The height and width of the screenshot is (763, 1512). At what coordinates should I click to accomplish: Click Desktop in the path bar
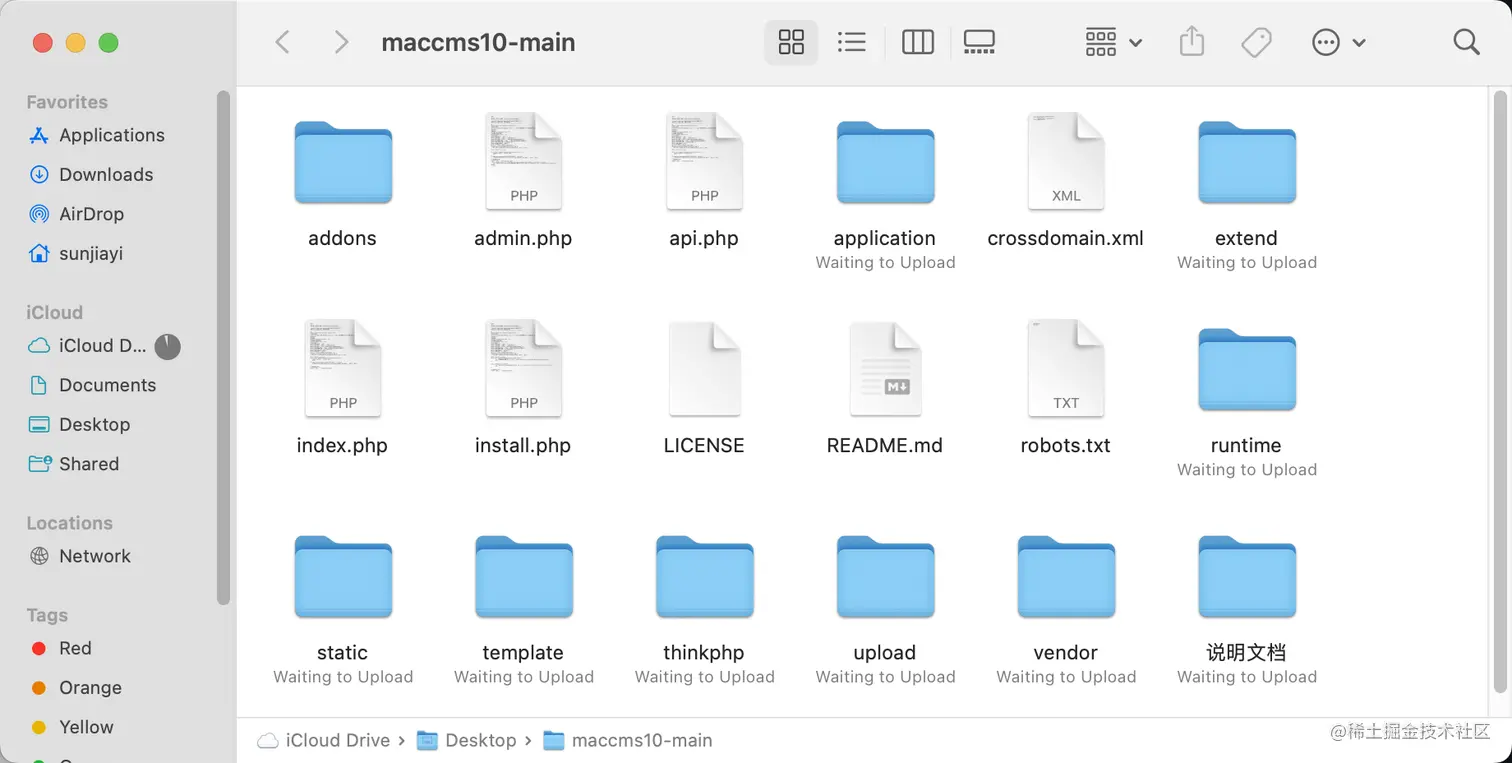[467, 740]
